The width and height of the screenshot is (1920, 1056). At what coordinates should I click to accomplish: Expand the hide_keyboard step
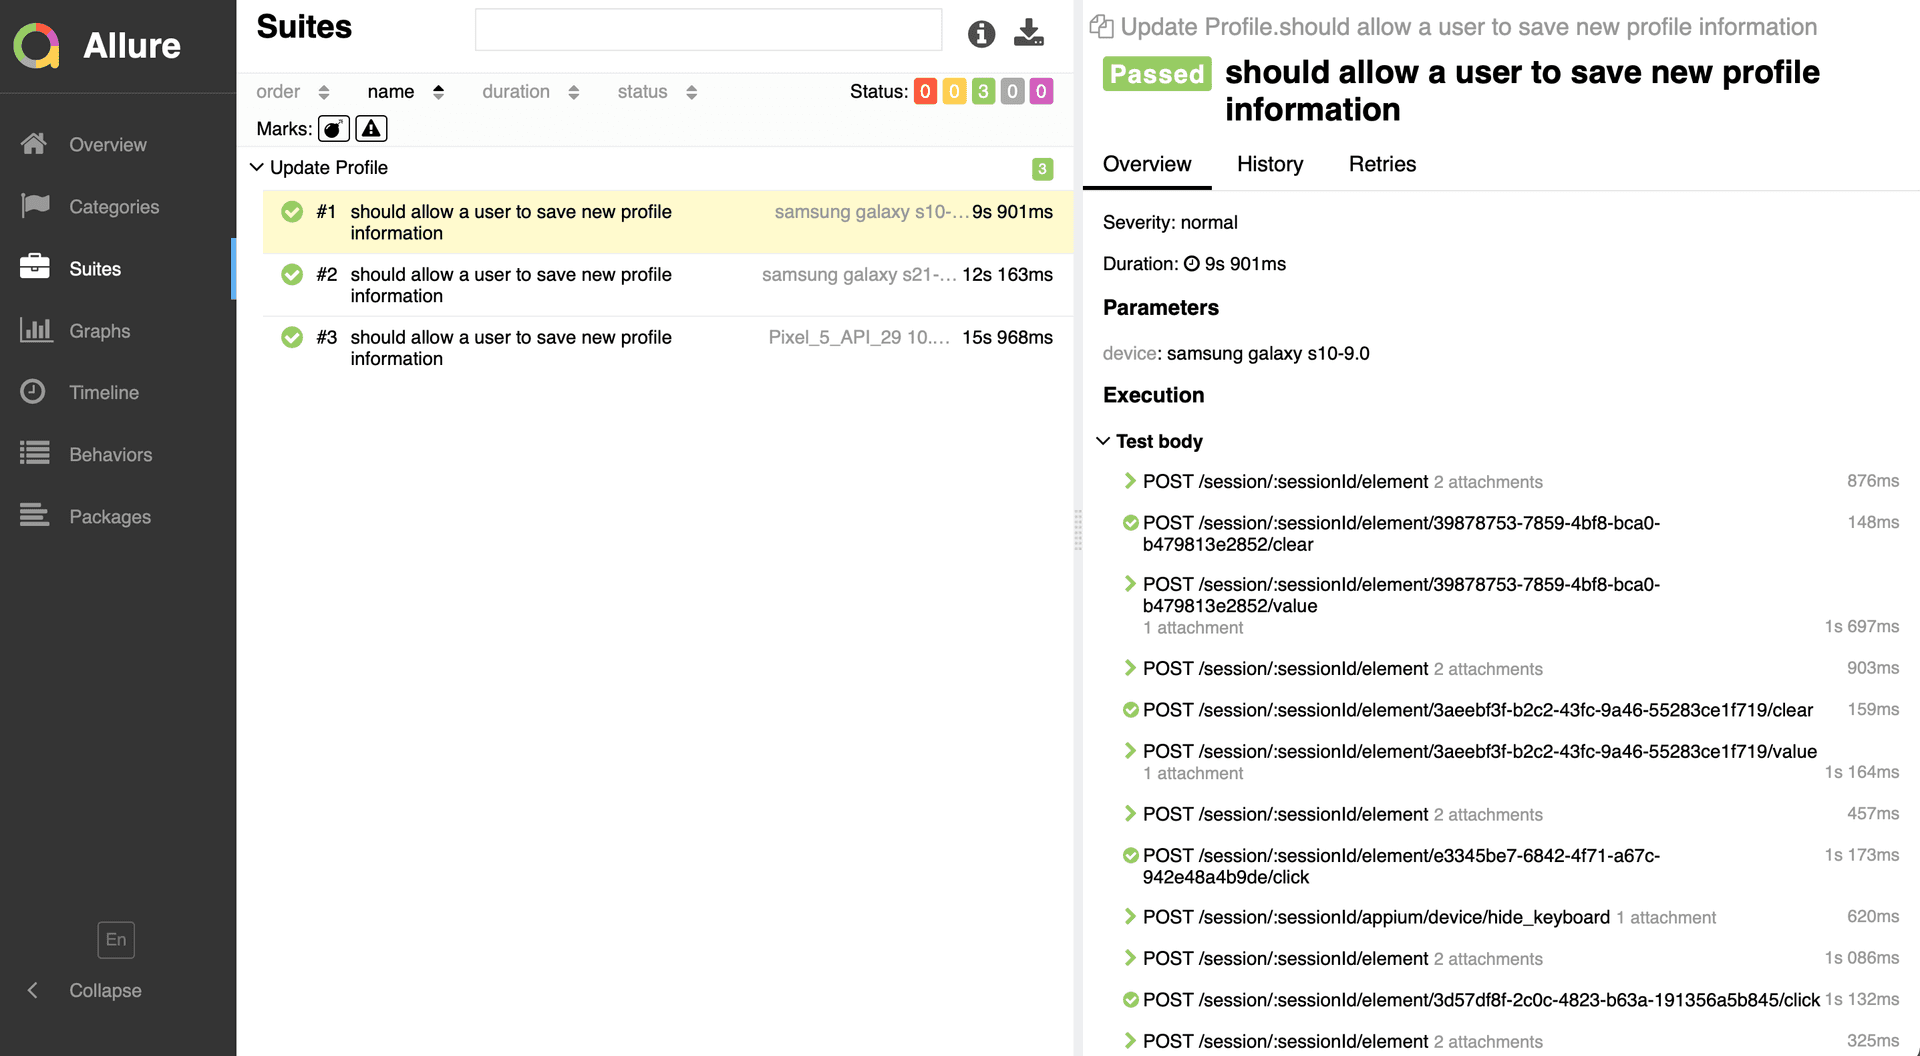(1130, 917)
